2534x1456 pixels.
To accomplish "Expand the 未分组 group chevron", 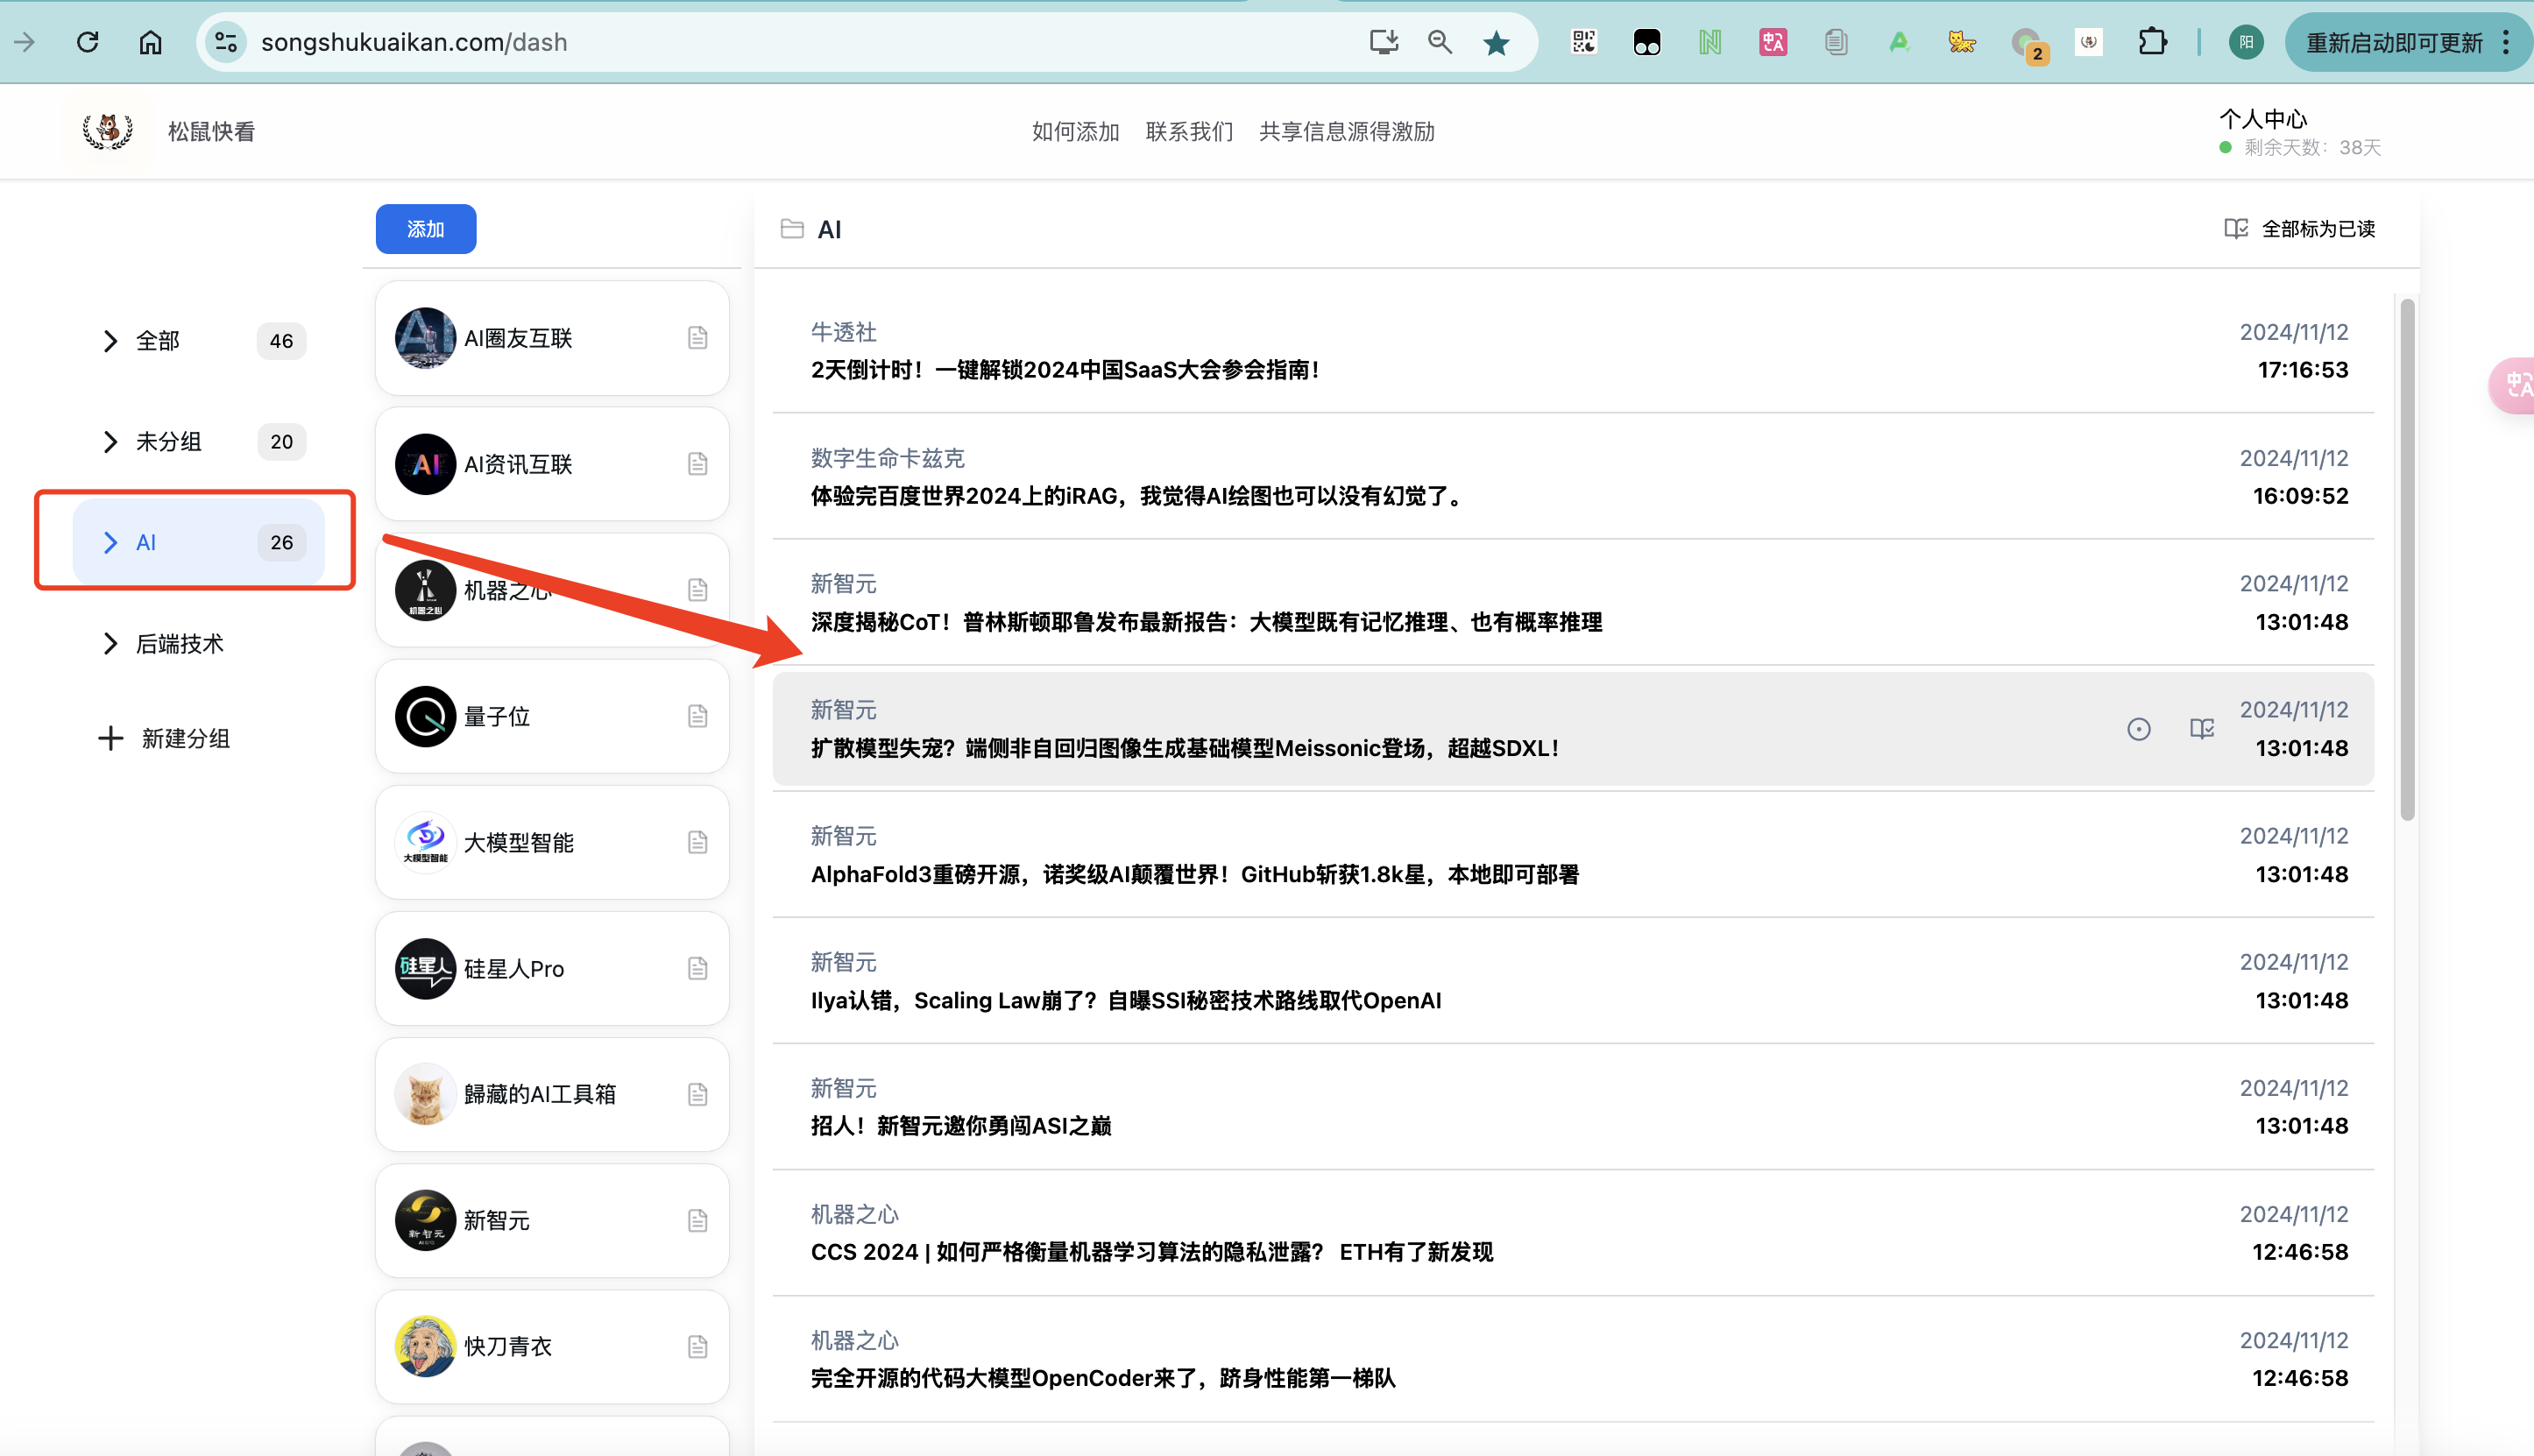I will point(110,442).
